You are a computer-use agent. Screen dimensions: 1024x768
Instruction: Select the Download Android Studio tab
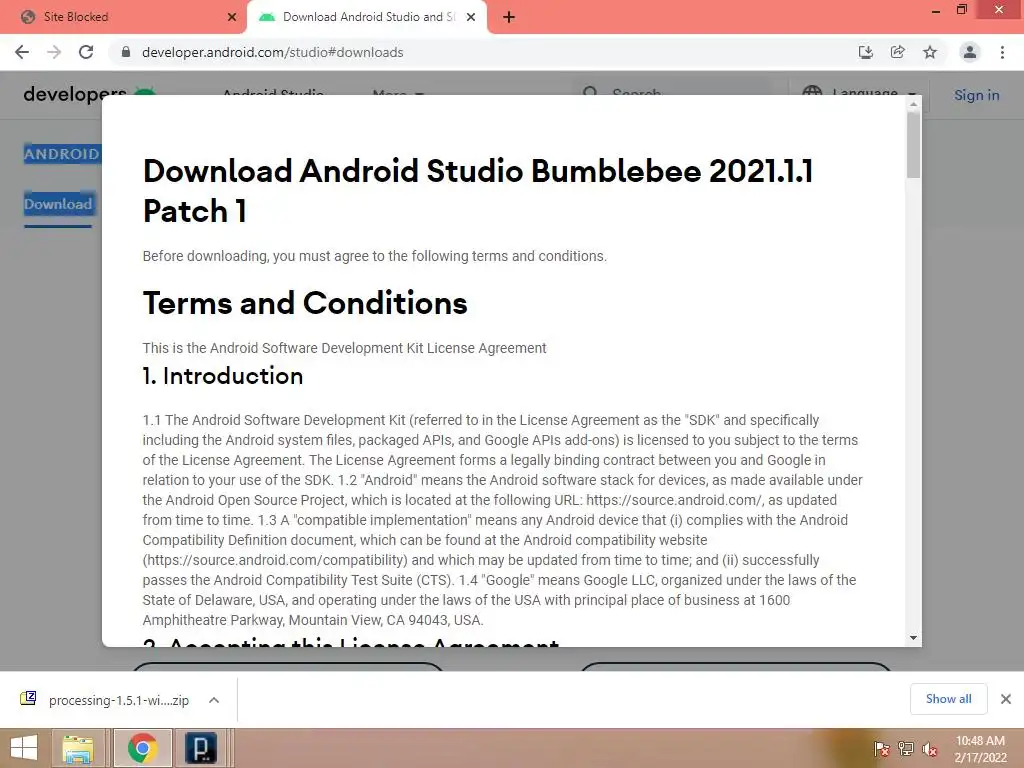368,17
